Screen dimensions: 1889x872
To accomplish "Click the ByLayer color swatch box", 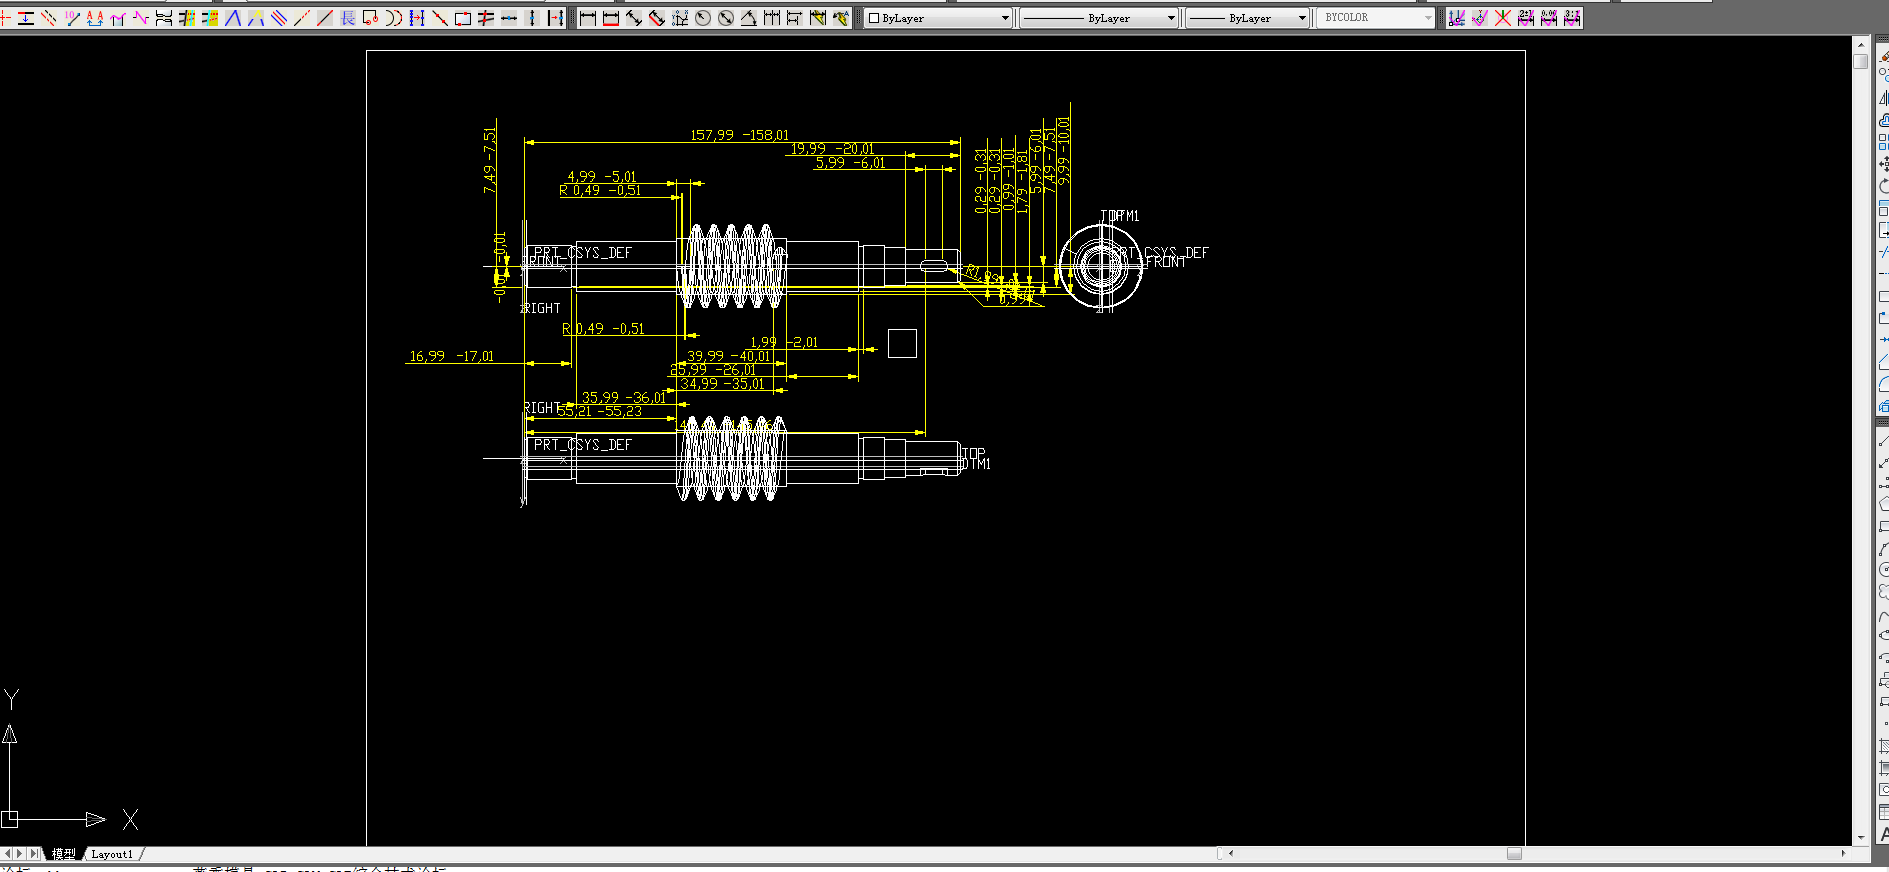I will pos(873,18).
